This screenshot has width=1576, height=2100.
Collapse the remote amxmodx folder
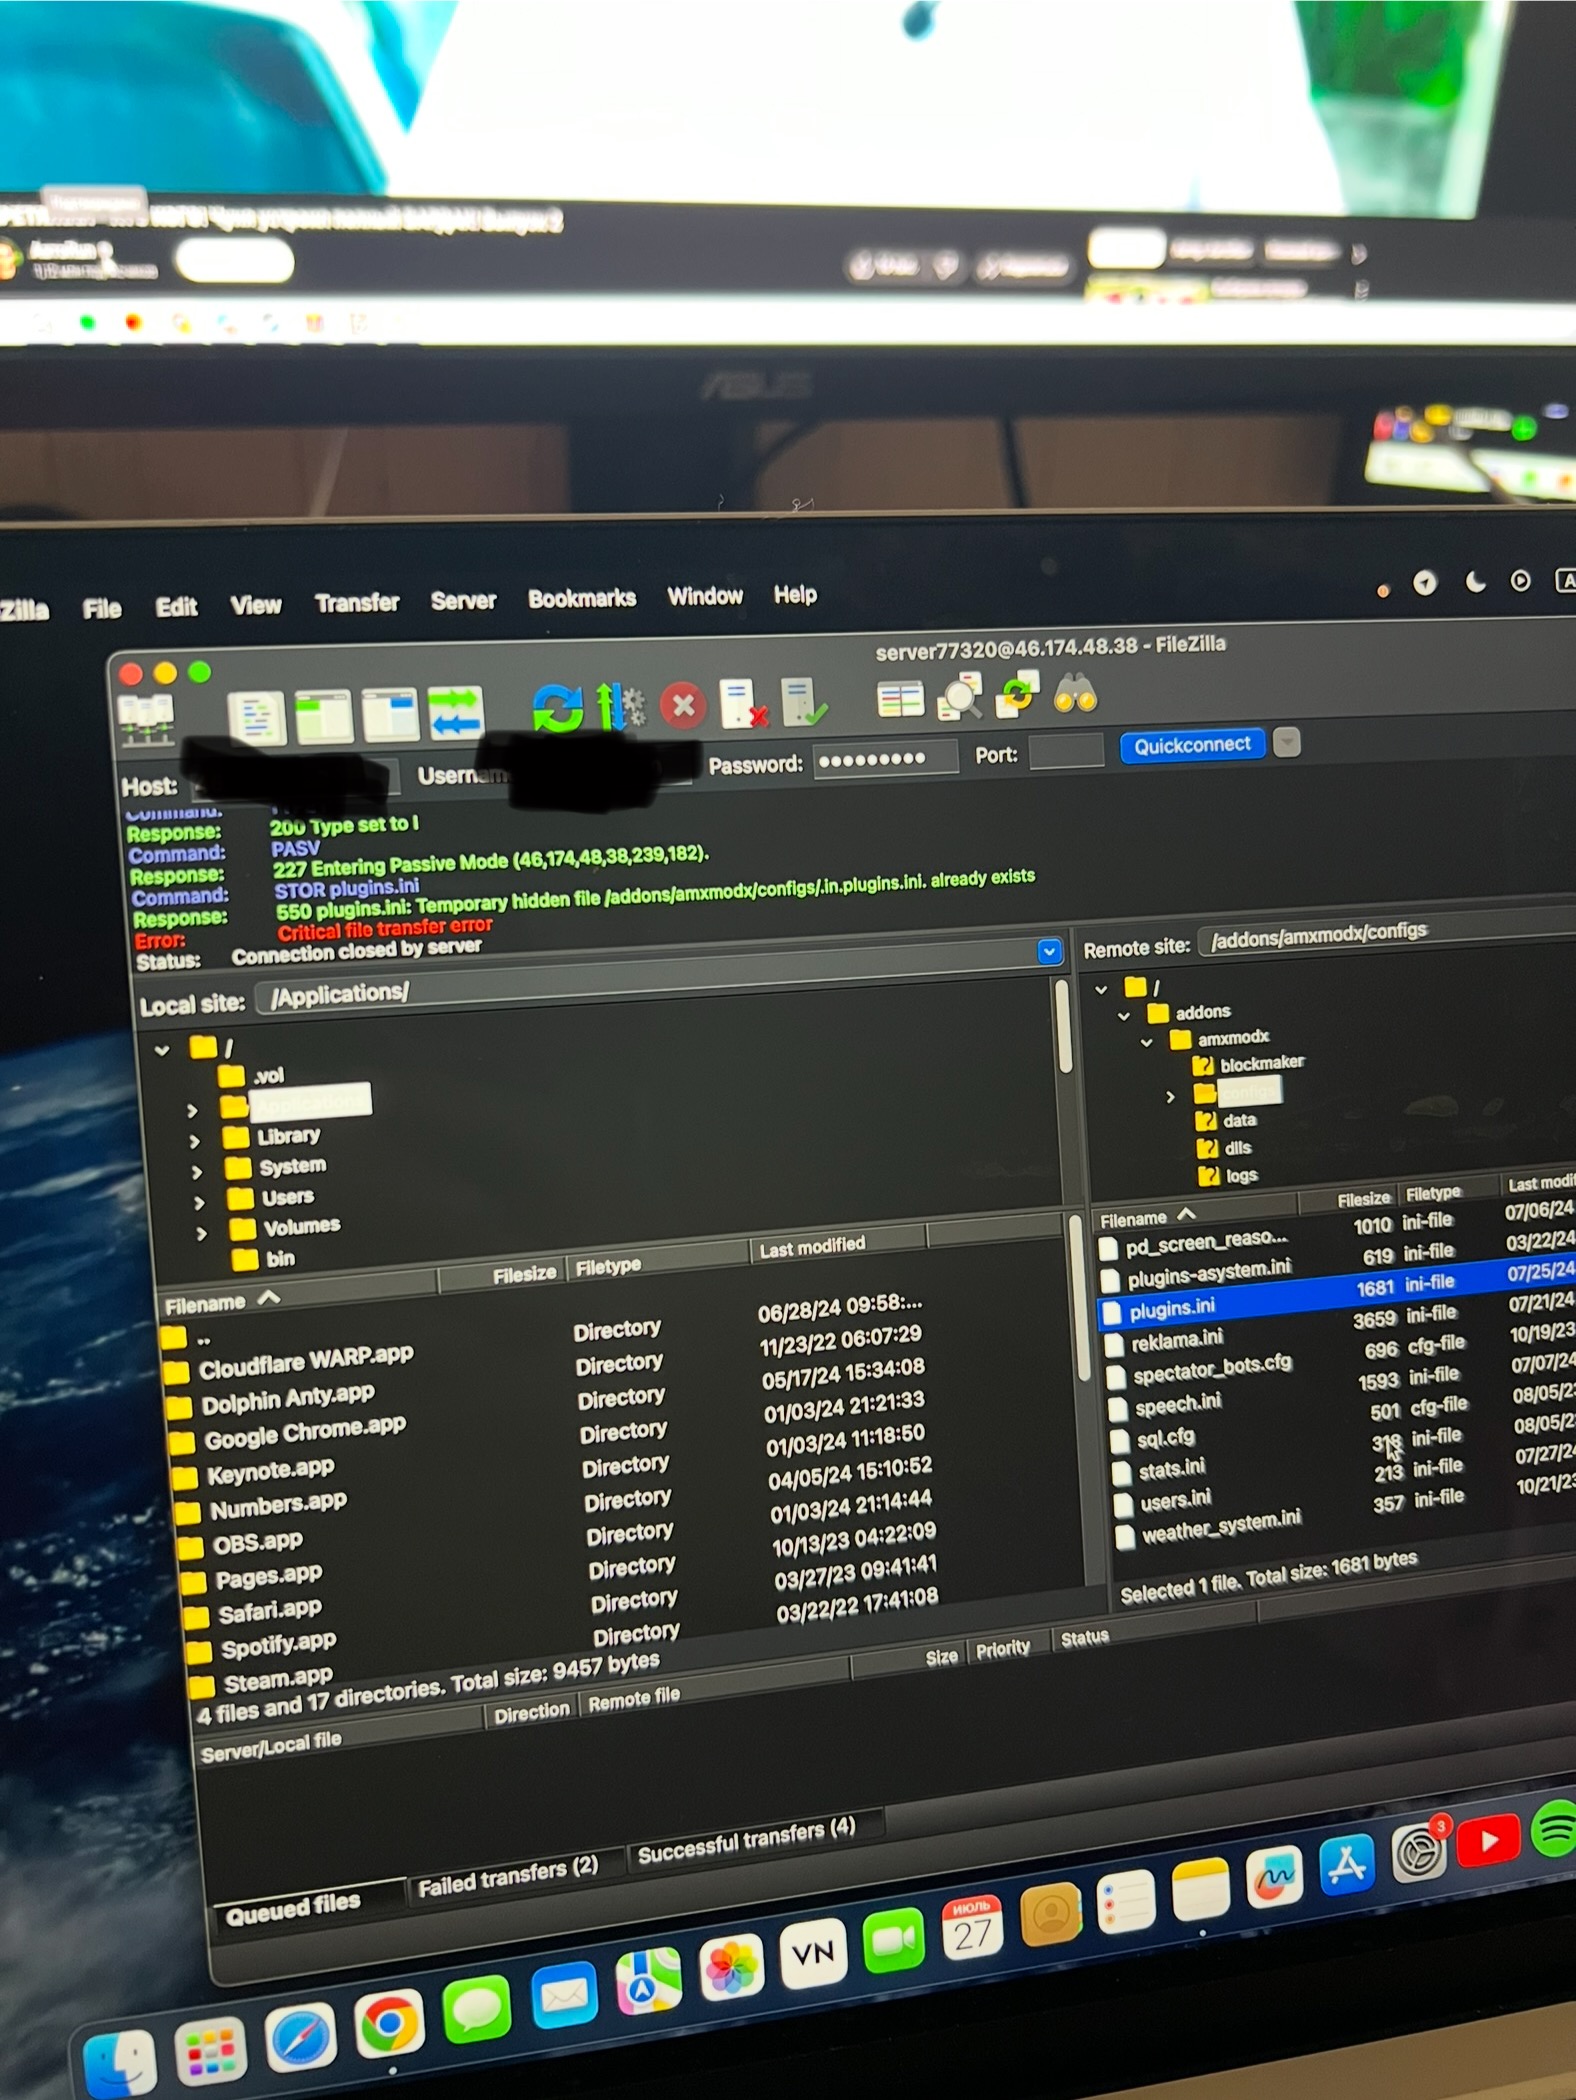tap(1147, 1042)
